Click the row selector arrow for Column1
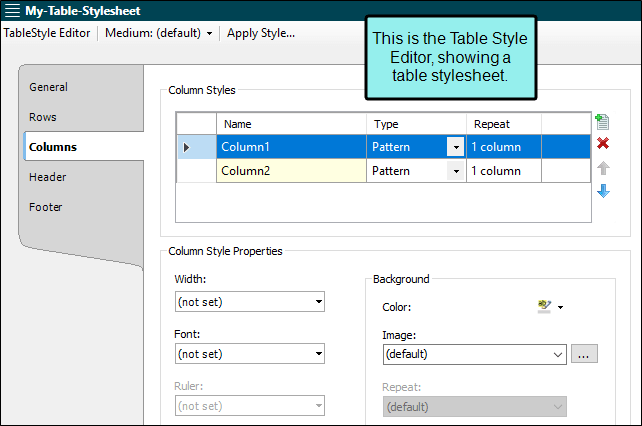Image resolution: width=642 pixels, height=426 pixels. point(187,147)
